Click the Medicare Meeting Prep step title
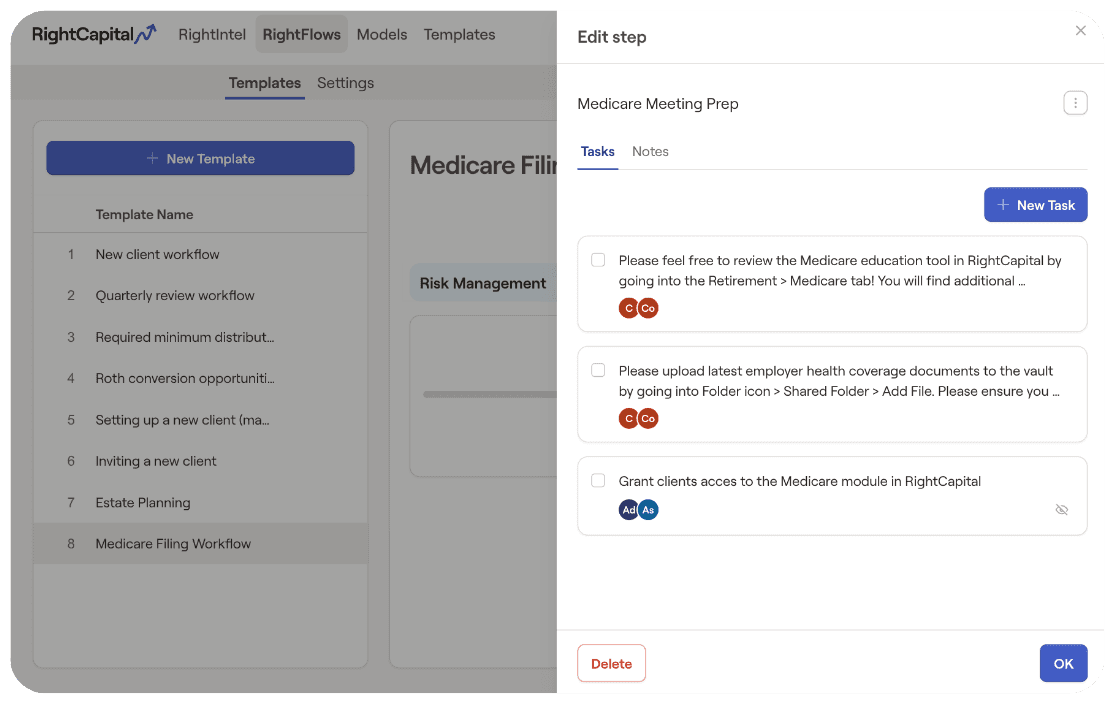Screen dimensions: 1116x704 pos(658,104)
